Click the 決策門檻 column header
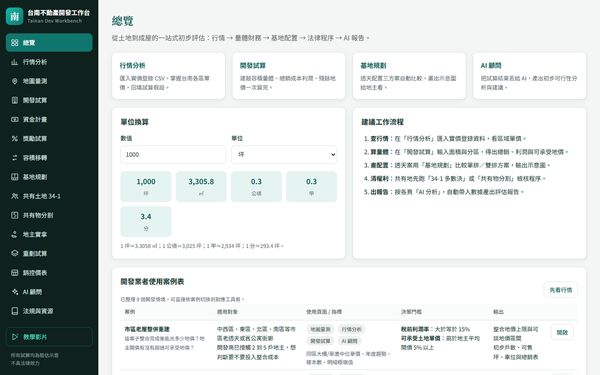The height and width of the screenshot is (375, 600). click(411, 312)
